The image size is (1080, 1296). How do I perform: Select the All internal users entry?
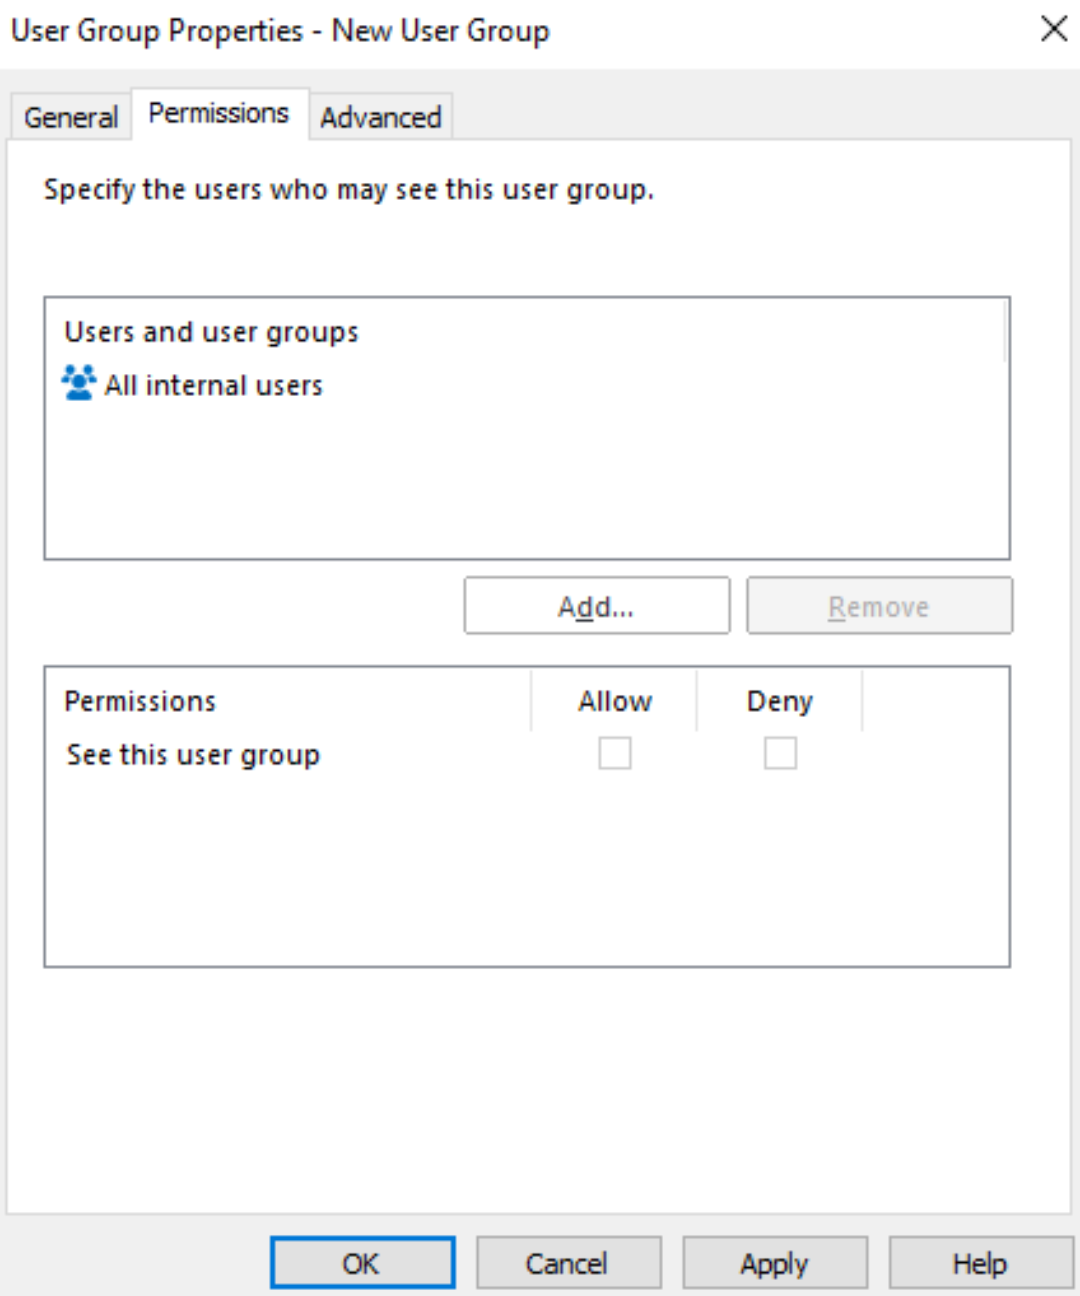[x=192, y=384]
